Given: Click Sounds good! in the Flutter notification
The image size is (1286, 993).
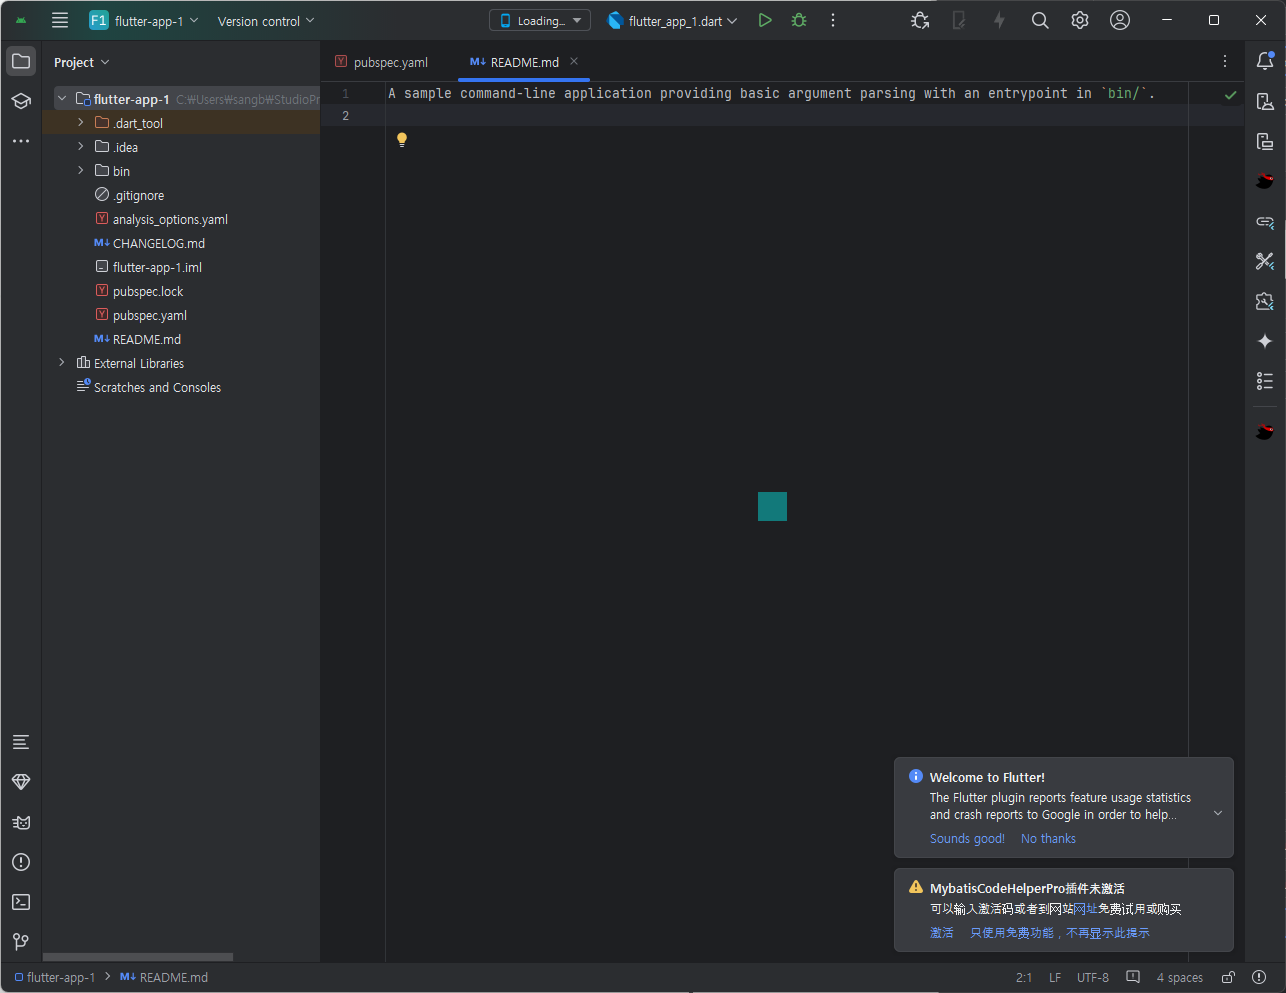Looking at the screenshot, I should pos(966,838).
